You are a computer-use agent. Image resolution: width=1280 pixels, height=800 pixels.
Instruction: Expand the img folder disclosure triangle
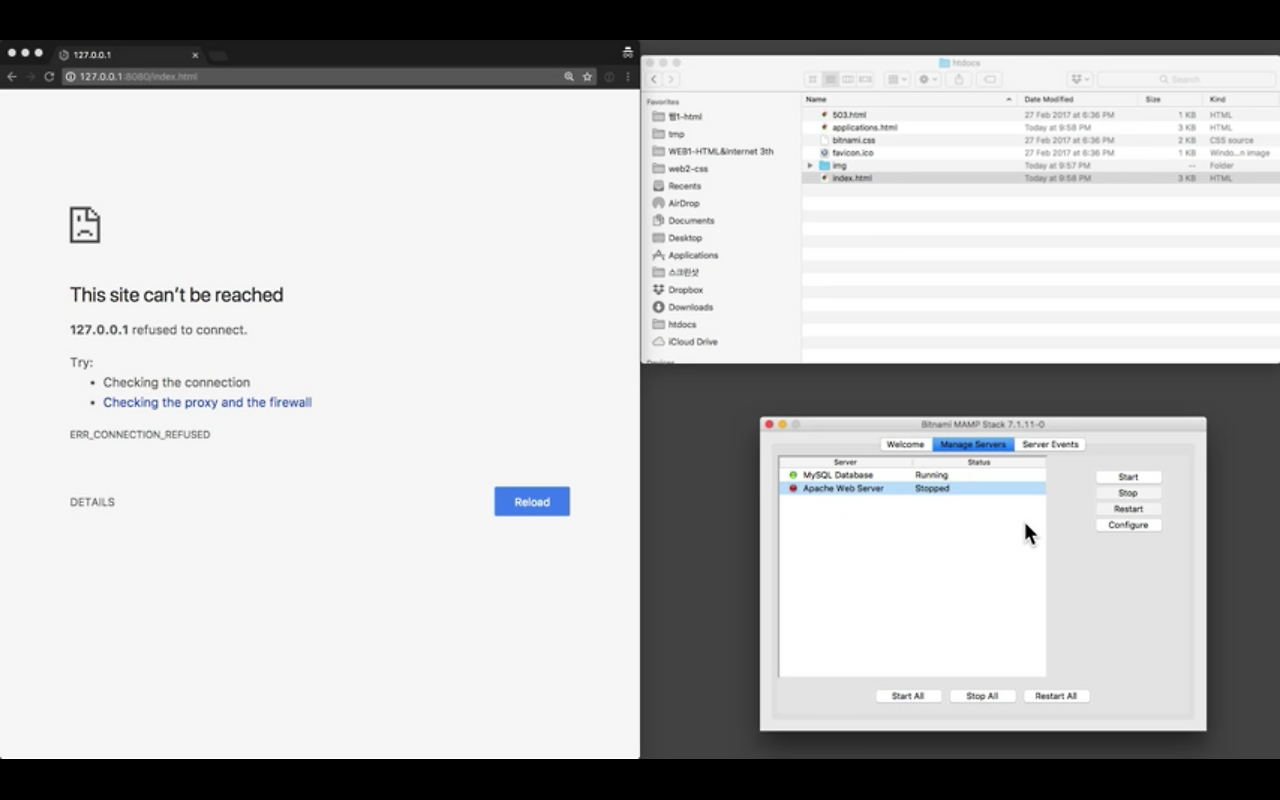click(x=811, y=165)
